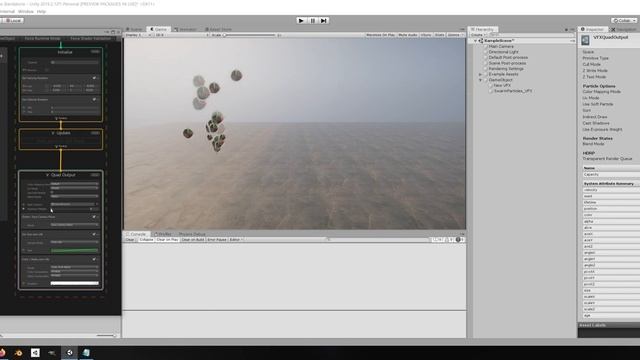Open Firefox from the taskbar
This screenshot has width=640, height=360.
pyautogui.click(x=2, y=353)
